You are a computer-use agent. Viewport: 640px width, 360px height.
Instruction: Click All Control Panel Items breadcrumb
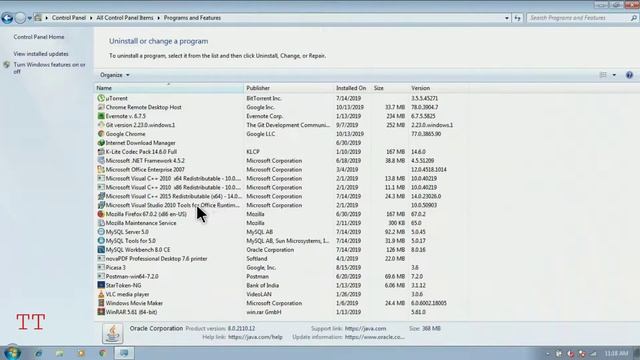125,18
